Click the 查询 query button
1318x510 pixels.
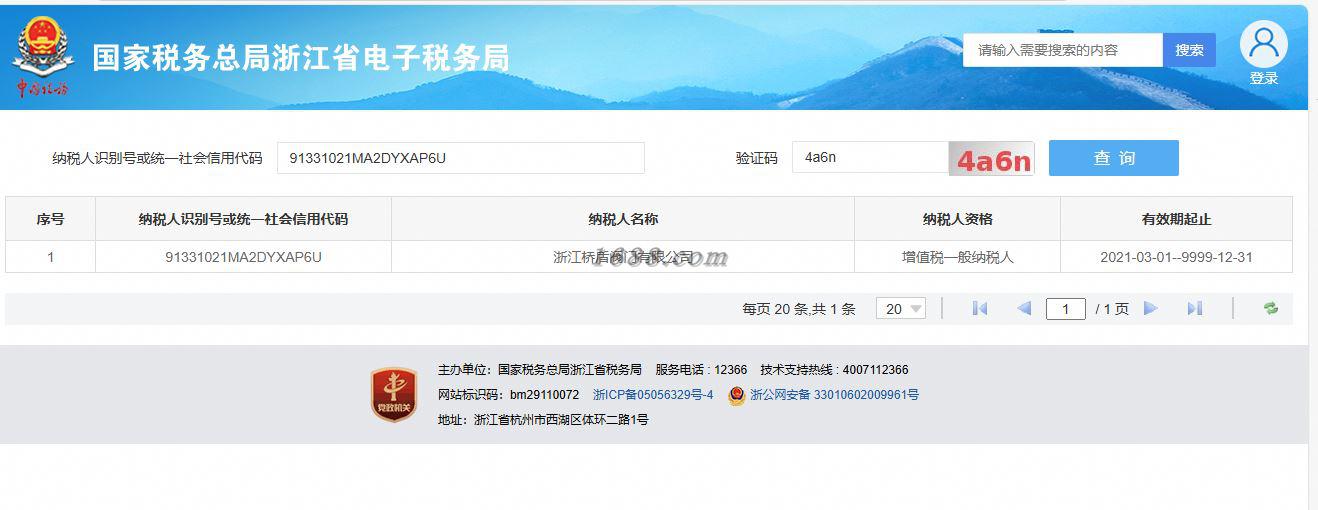(1113, 158)
